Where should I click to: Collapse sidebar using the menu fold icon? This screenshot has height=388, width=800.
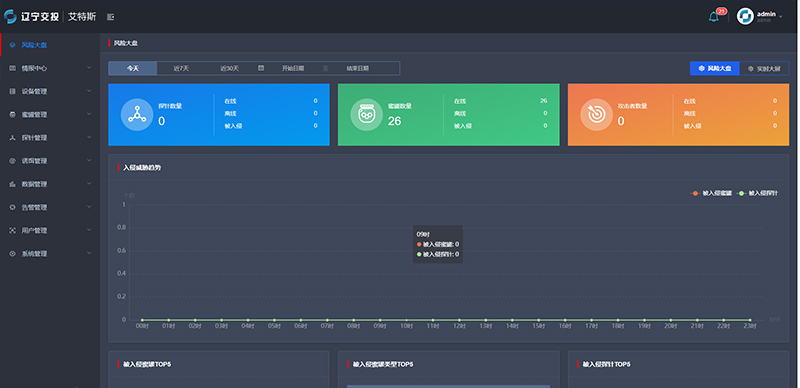[x=111, y=17]
